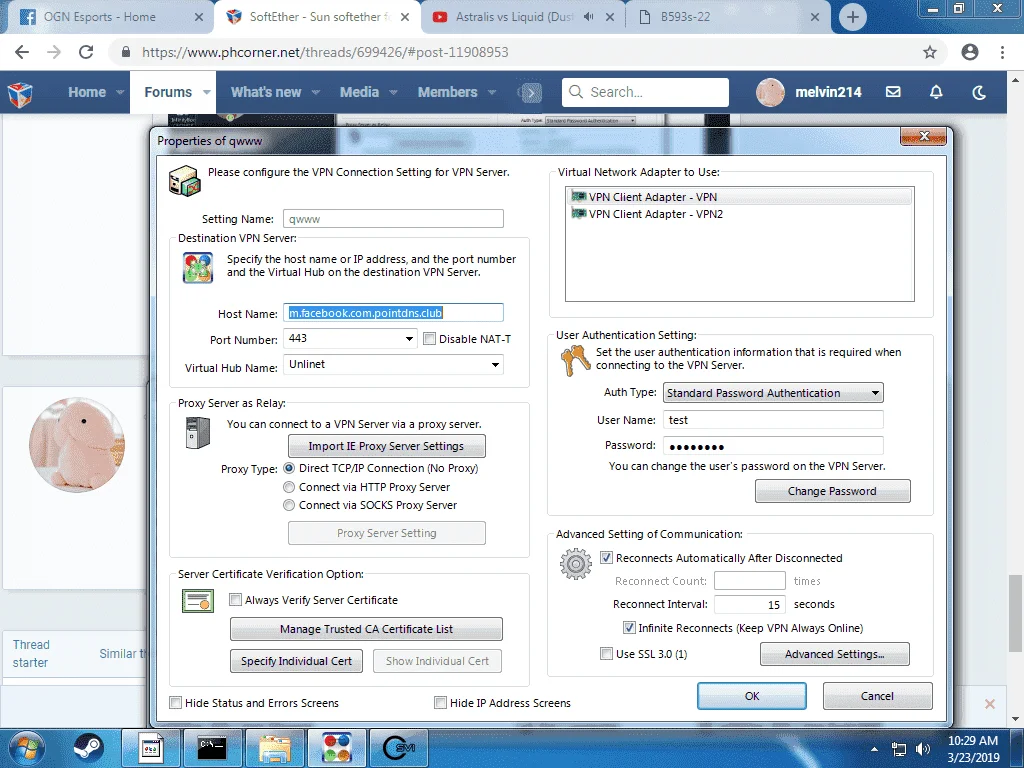Image resolution: width=1024 pixels, height=768 pixels.
Task: Open the Members menu item
Action: 447,93
